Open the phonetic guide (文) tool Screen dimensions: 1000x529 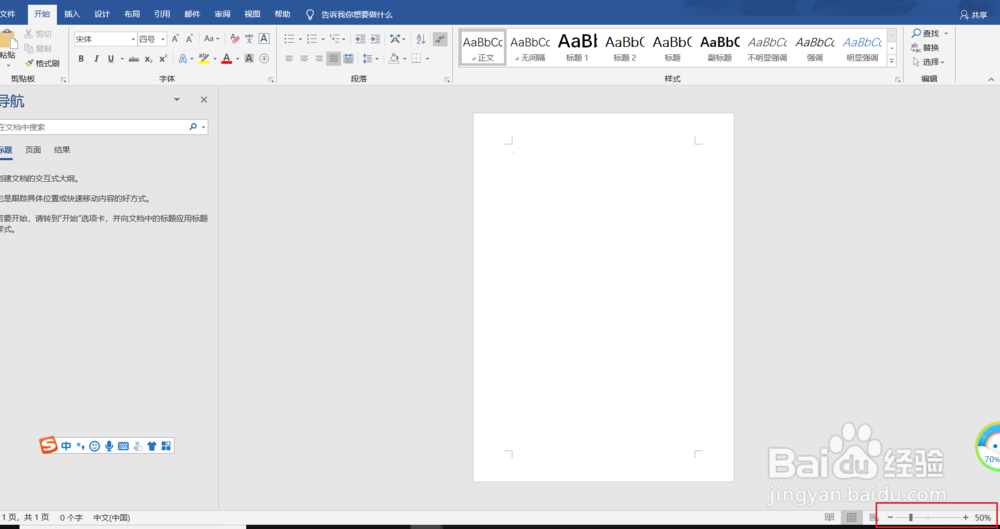249,39
